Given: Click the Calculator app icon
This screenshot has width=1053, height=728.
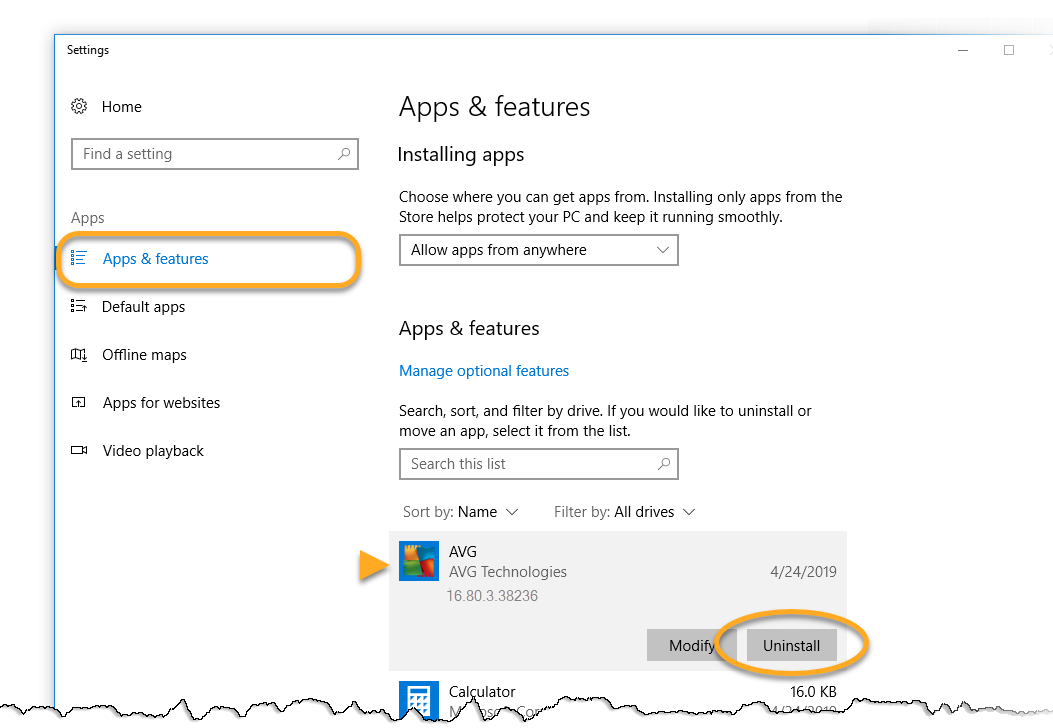Looking at the screenshot, I should click(x=419, y=698).
